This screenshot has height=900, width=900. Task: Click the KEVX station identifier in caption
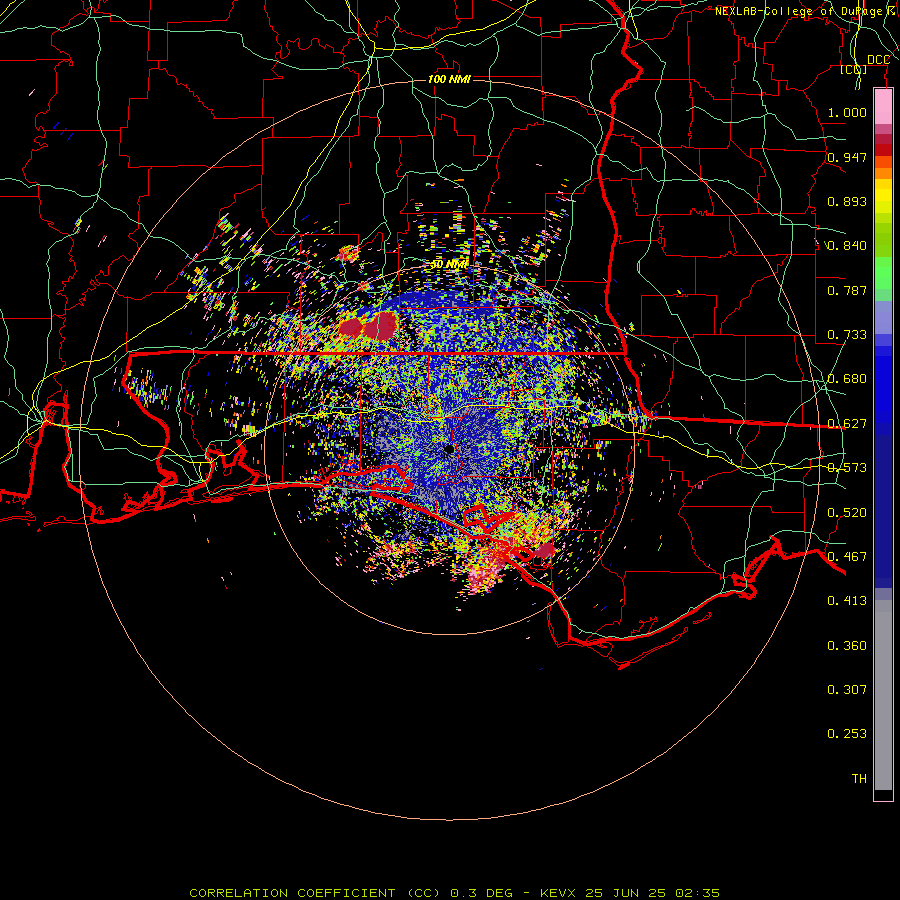click(557, 893)
